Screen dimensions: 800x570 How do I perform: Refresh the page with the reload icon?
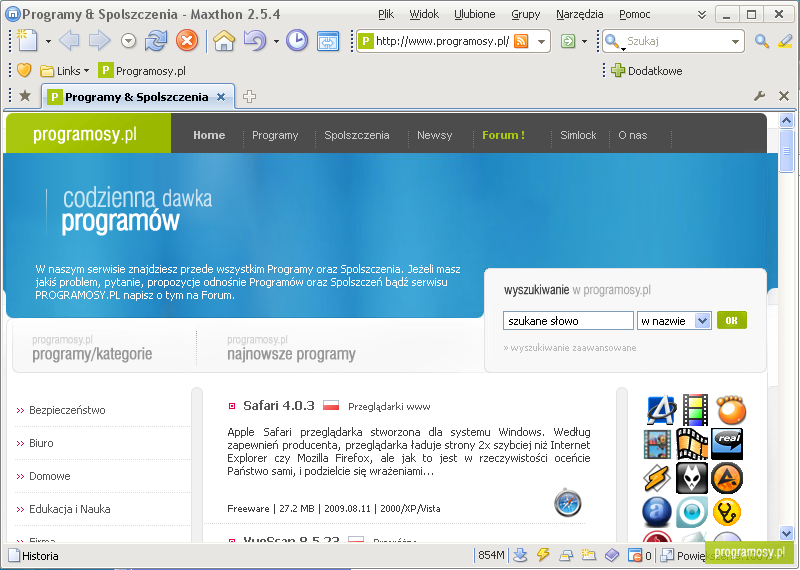tap(156, 41)
